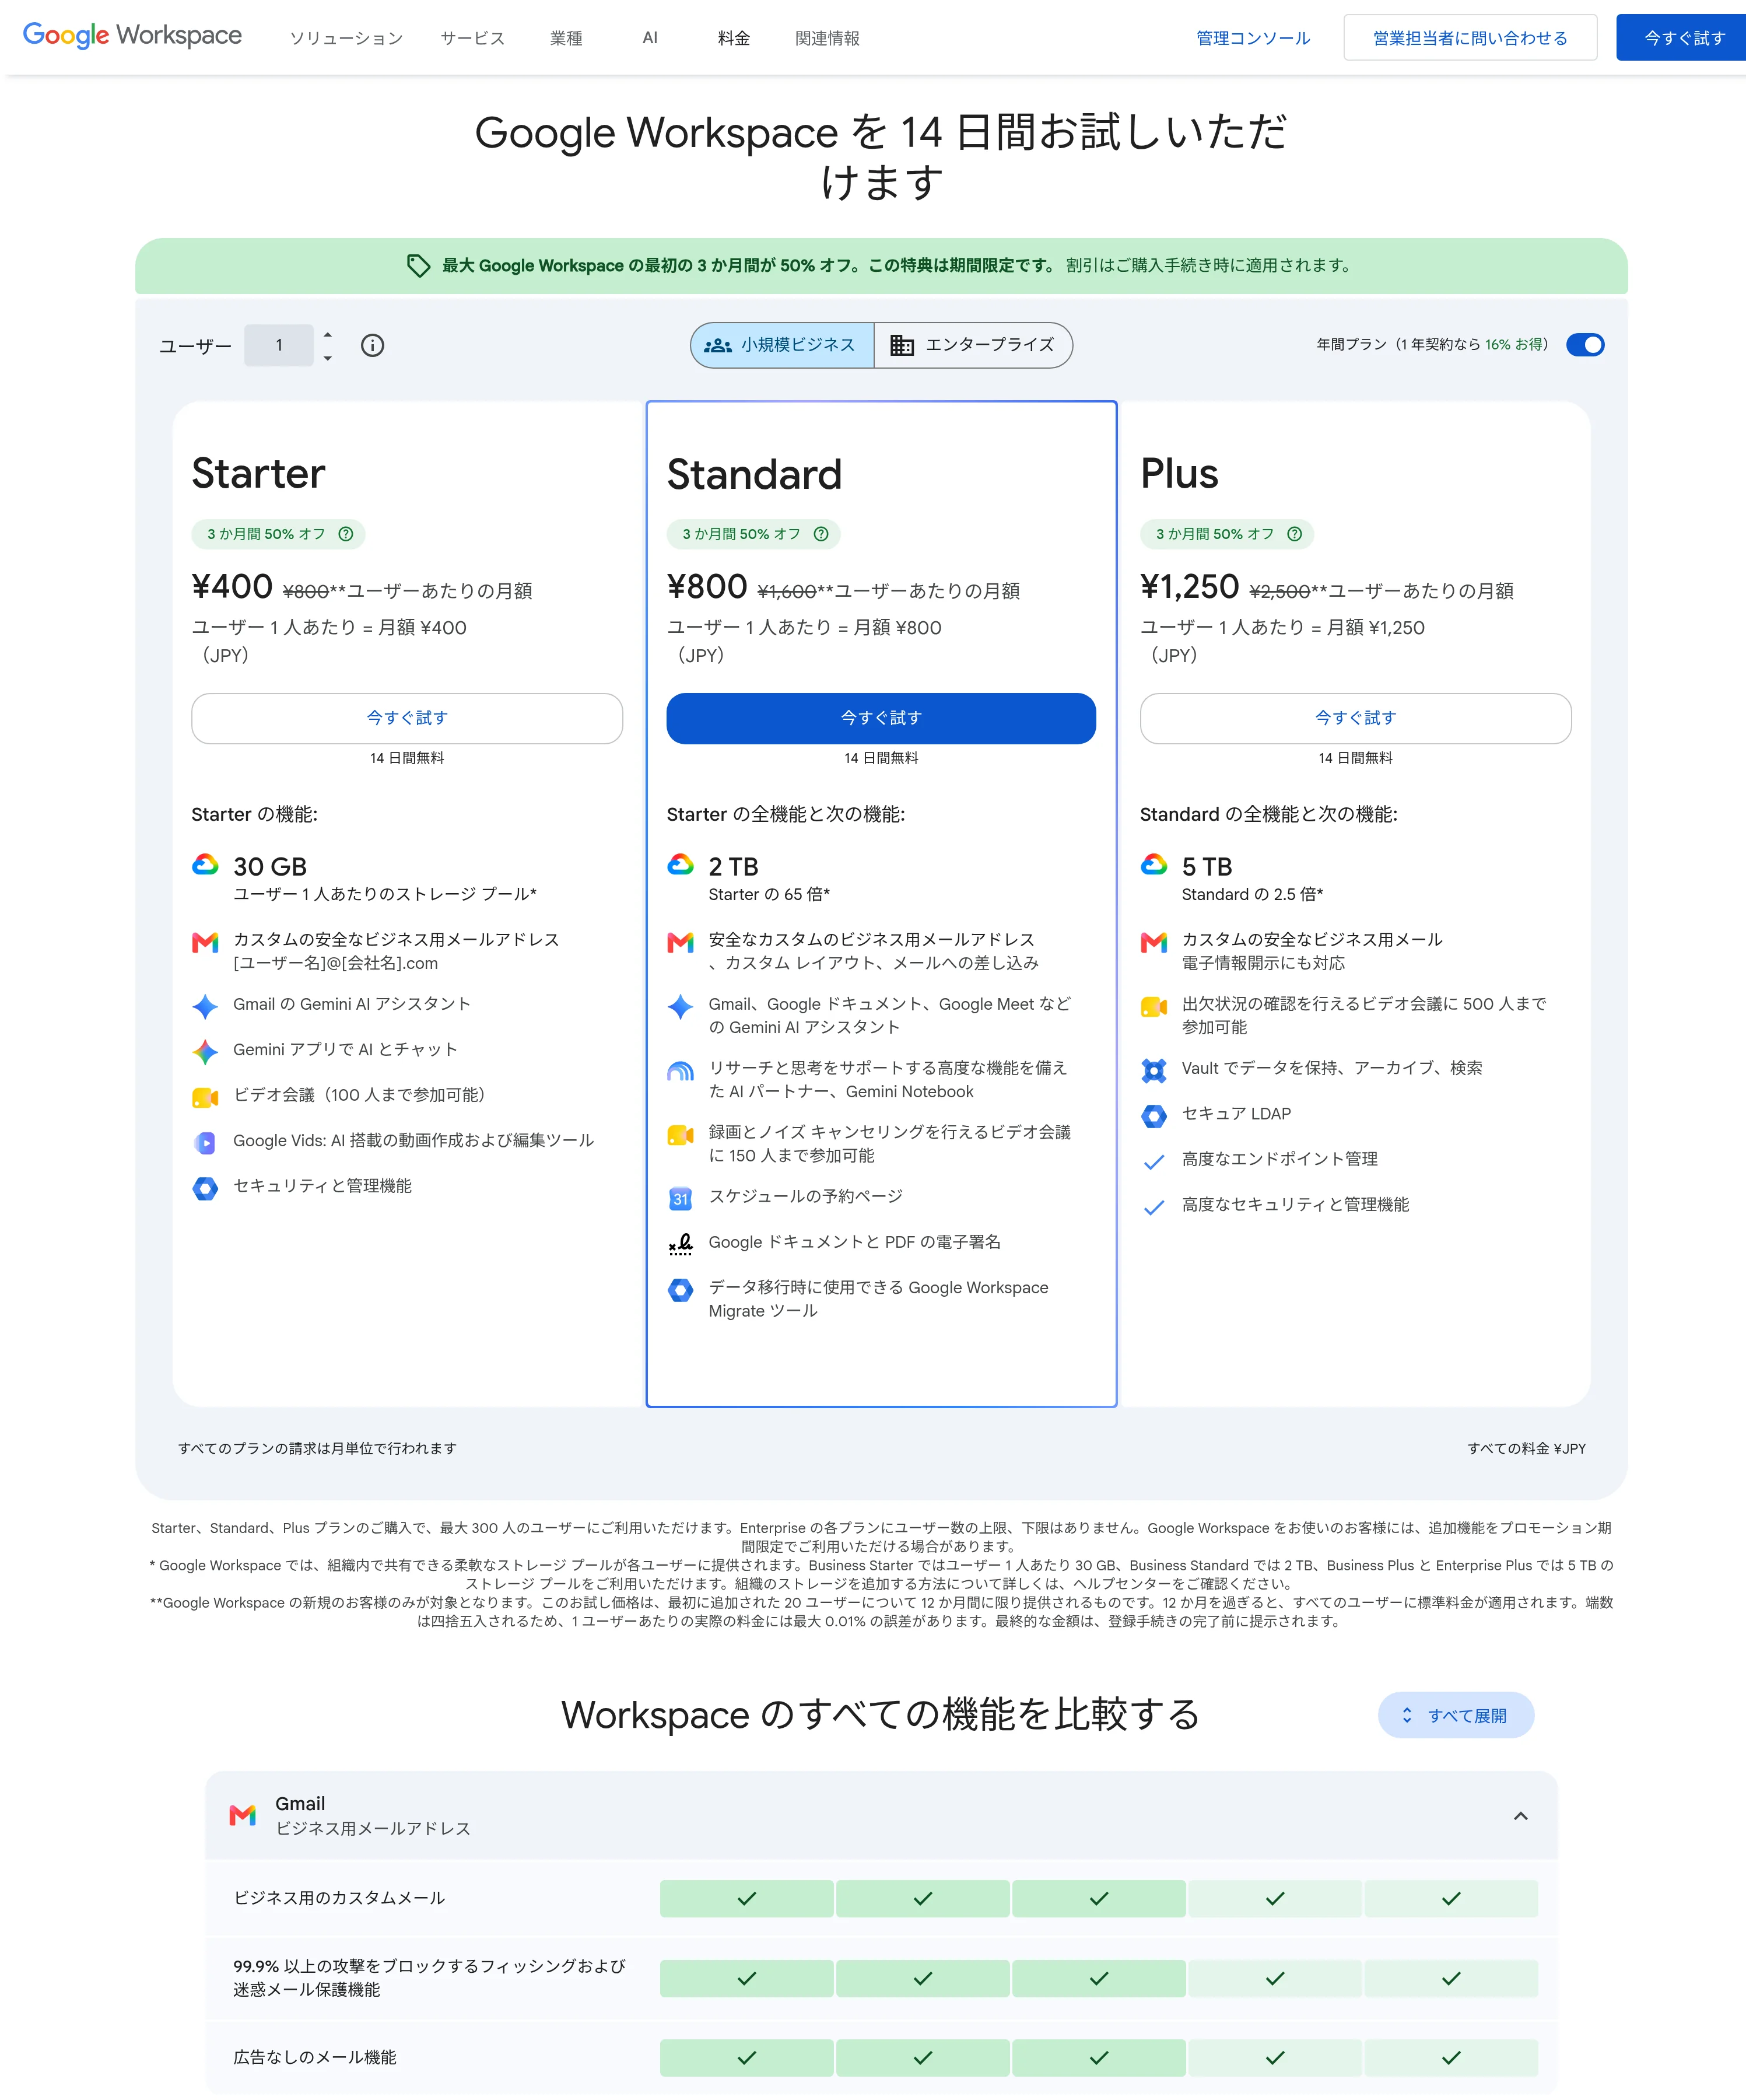Click text すべてのプランの請求は月単位で行われます

(x=317, y=1448)
